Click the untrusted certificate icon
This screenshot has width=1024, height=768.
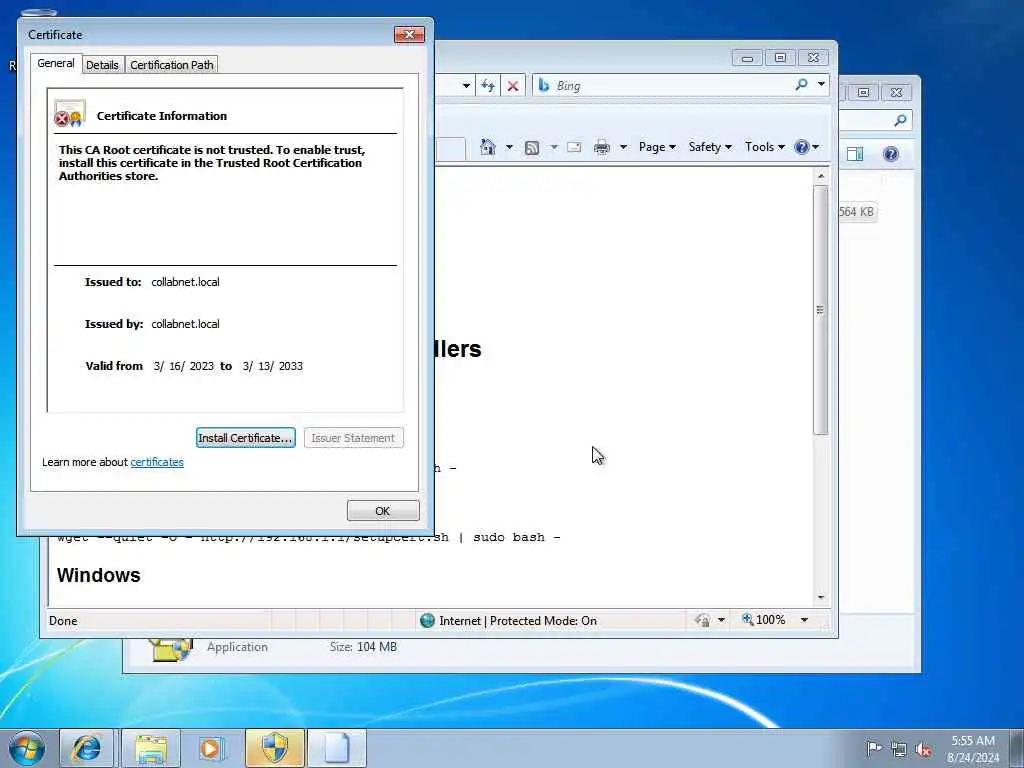tap(70, 114)
